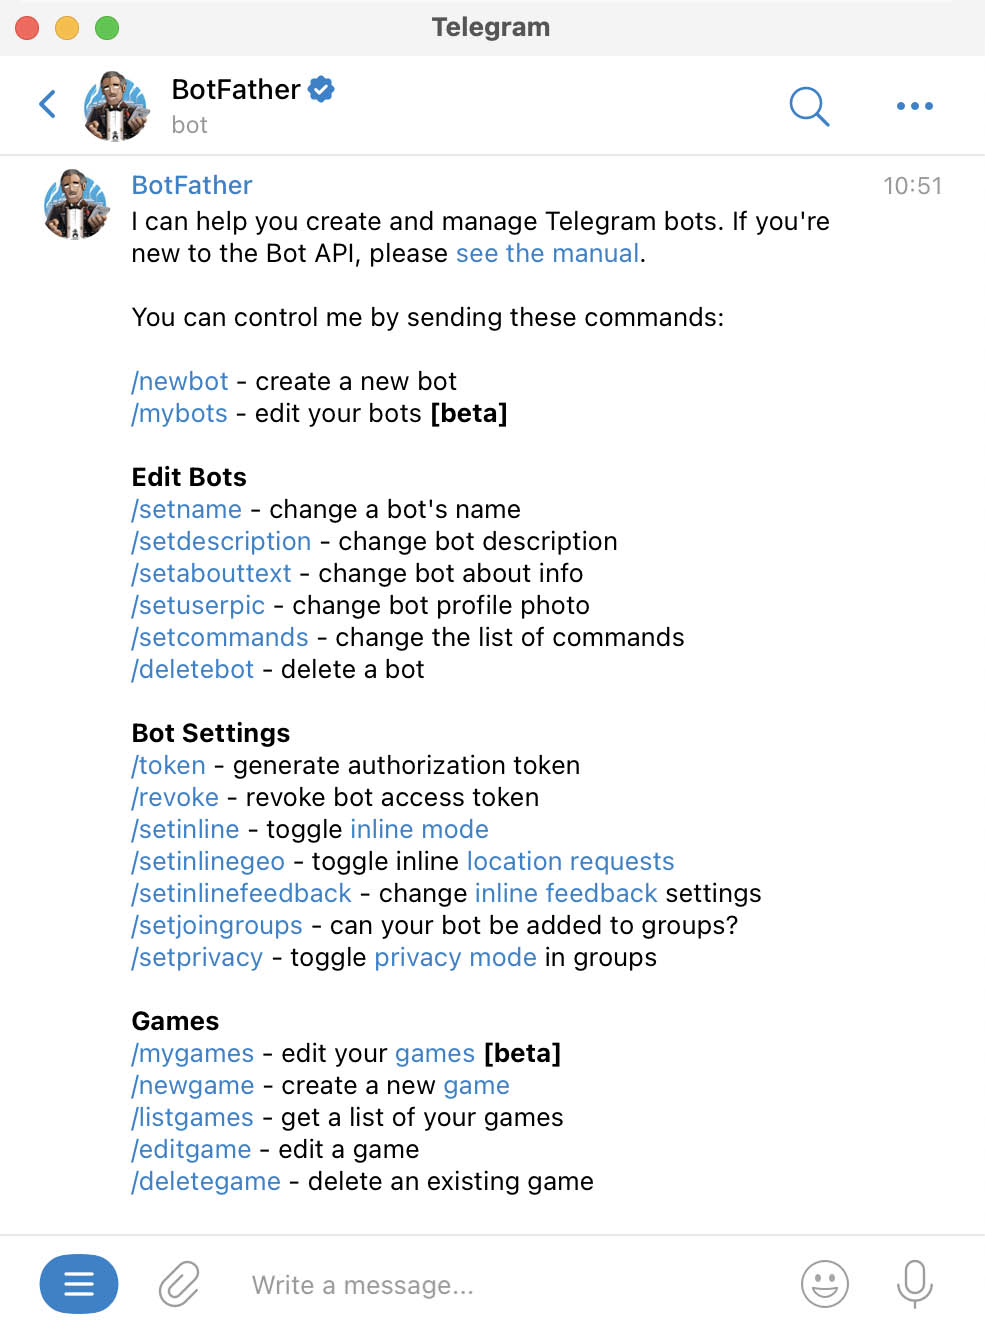The image size is (985, 1334).
Task: Open the 'see the manual' link
Action: tap(547, 253)
